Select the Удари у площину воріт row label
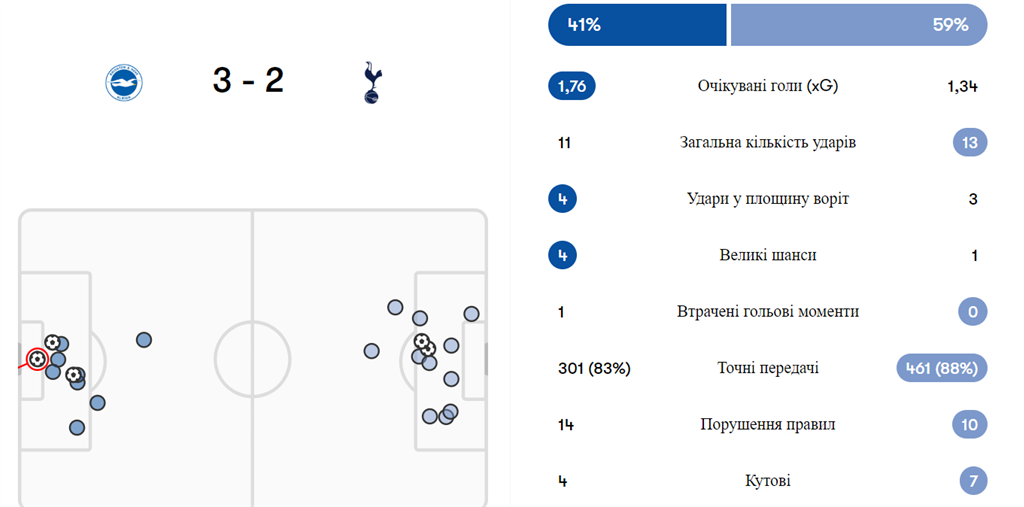This screenshot has width=1024, height=507. click(x=767, y=199)
